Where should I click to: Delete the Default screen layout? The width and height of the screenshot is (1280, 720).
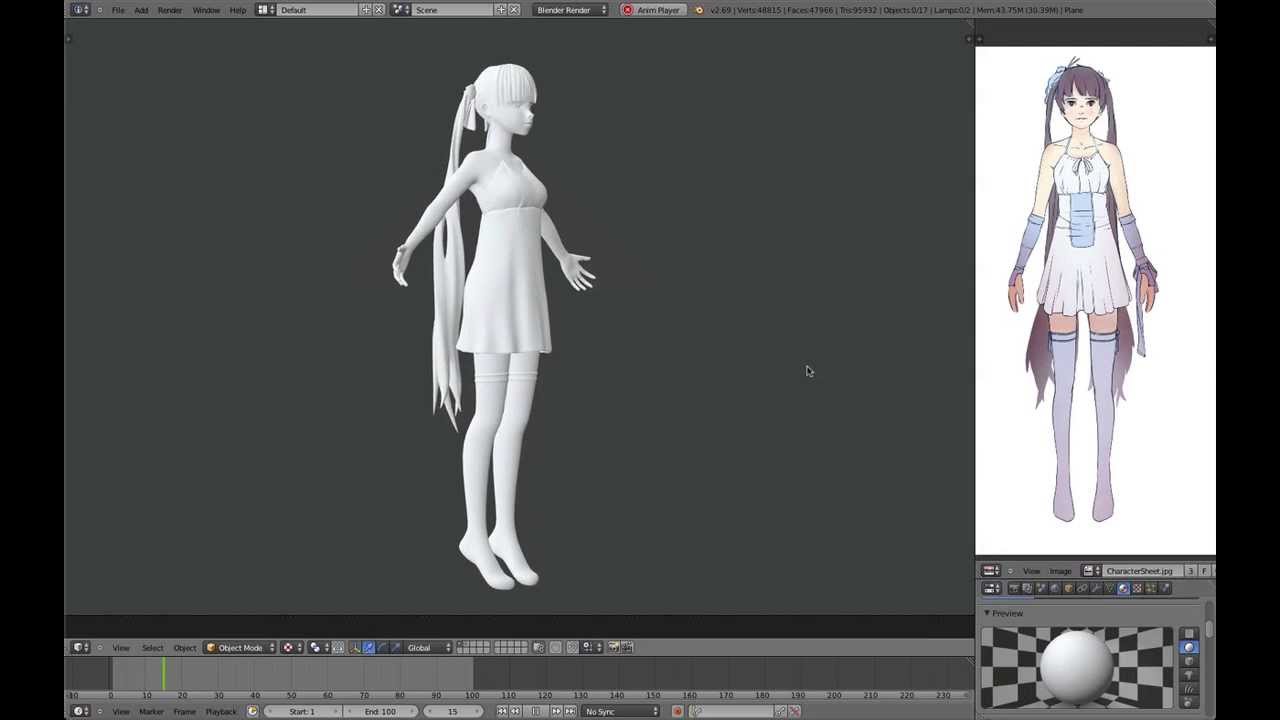click(379, 10)
